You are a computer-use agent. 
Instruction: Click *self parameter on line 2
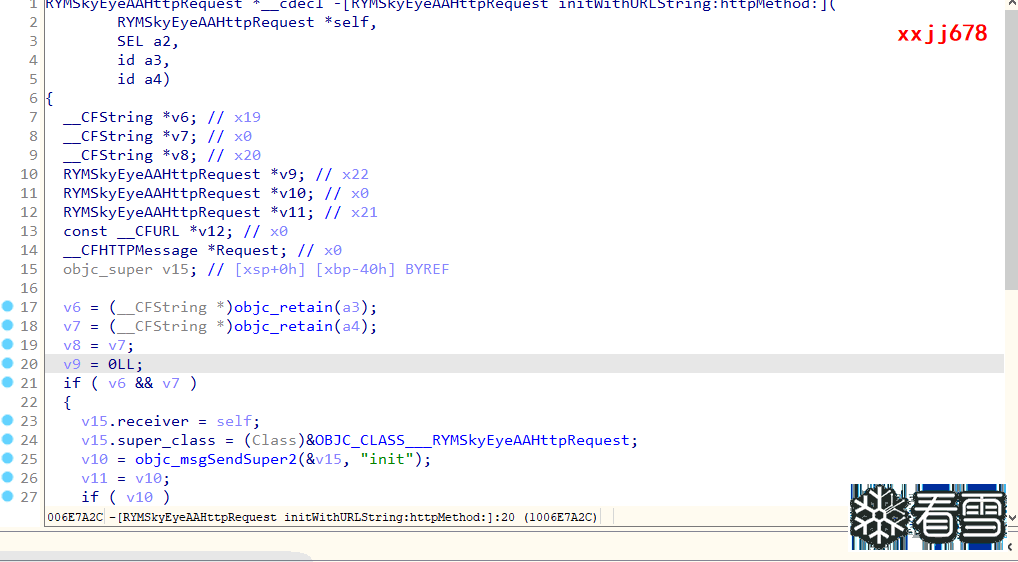pos(346,23)
